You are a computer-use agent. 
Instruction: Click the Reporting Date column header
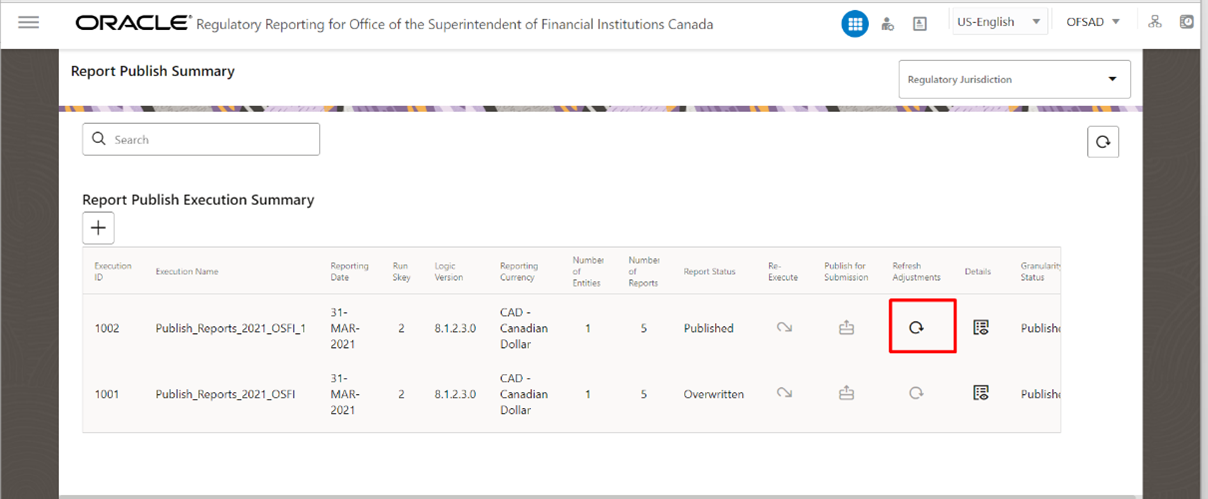pos(349,271)
